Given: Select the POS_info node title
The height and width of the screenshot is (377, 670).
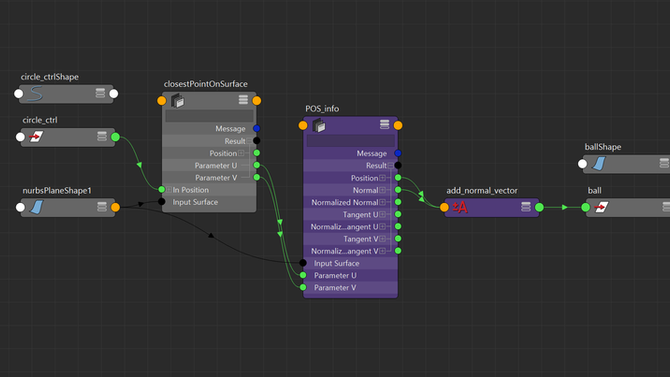Looking at the screenshot, I should (x=322, y=109).
